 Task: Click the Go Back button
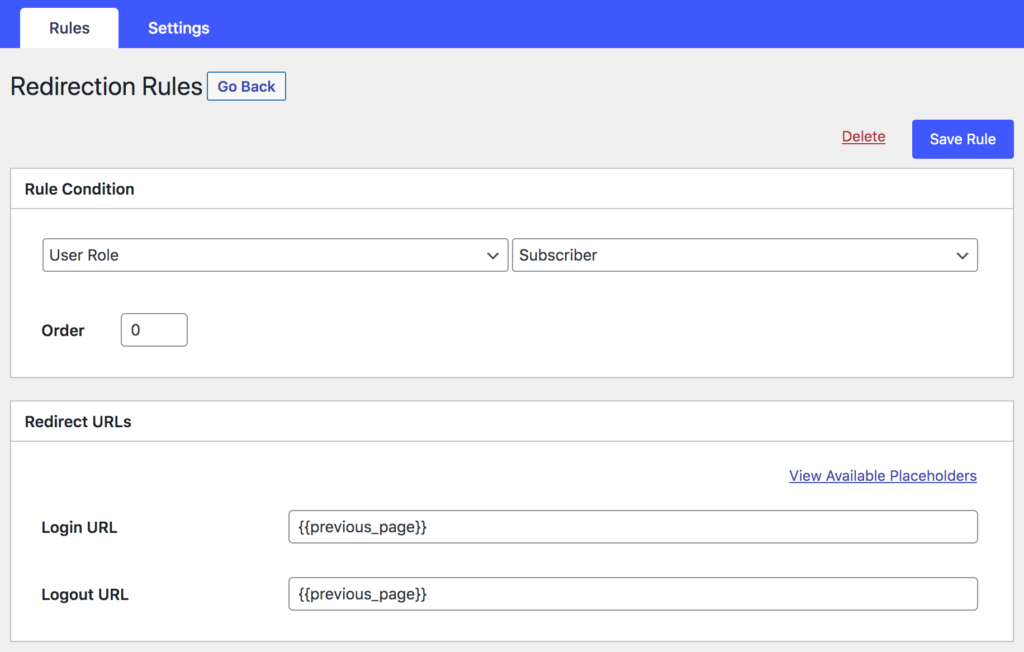coord(246,86)
